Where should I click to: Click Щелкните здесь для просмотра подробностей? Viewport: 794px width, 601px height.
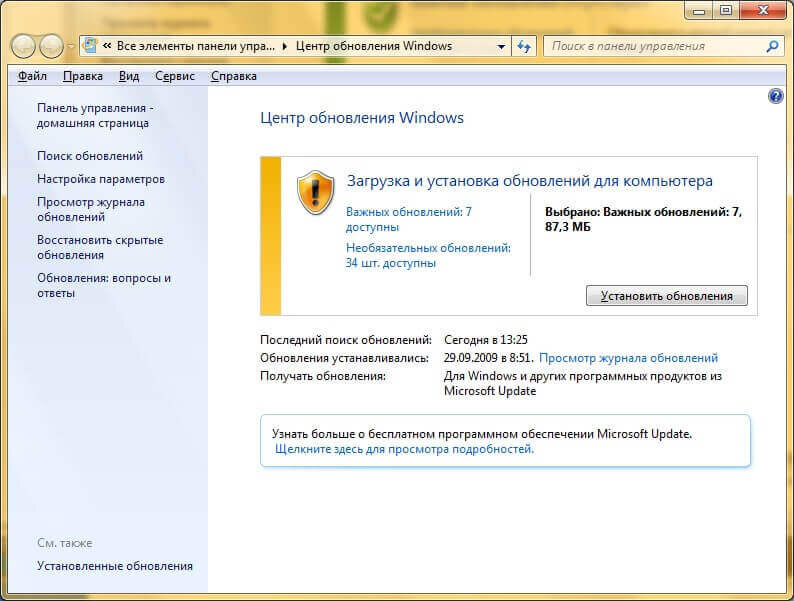tap(405, 449)
